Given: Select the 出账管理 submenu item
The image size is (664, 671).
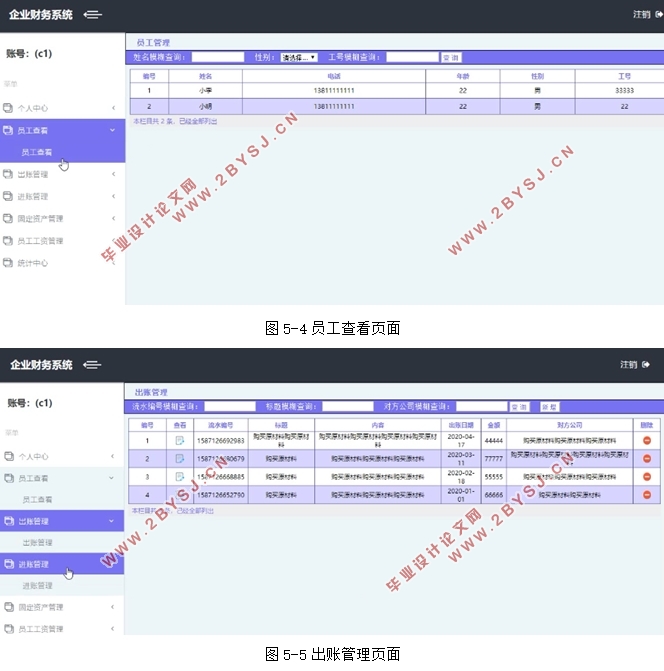Looking at the screenshot, I should pyautogui.click(x=37, y=542).
